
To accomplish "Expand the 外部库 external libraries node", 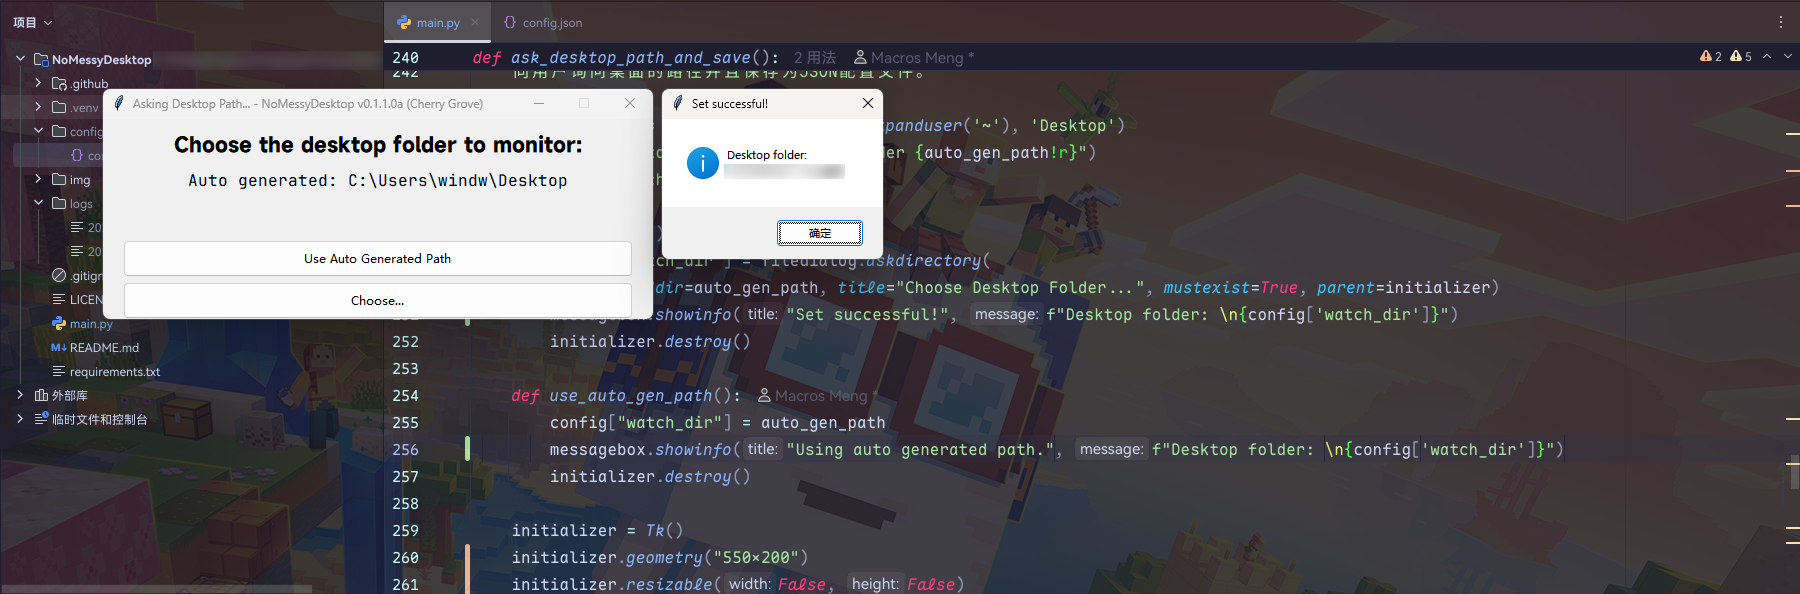I will pos(20,395).
